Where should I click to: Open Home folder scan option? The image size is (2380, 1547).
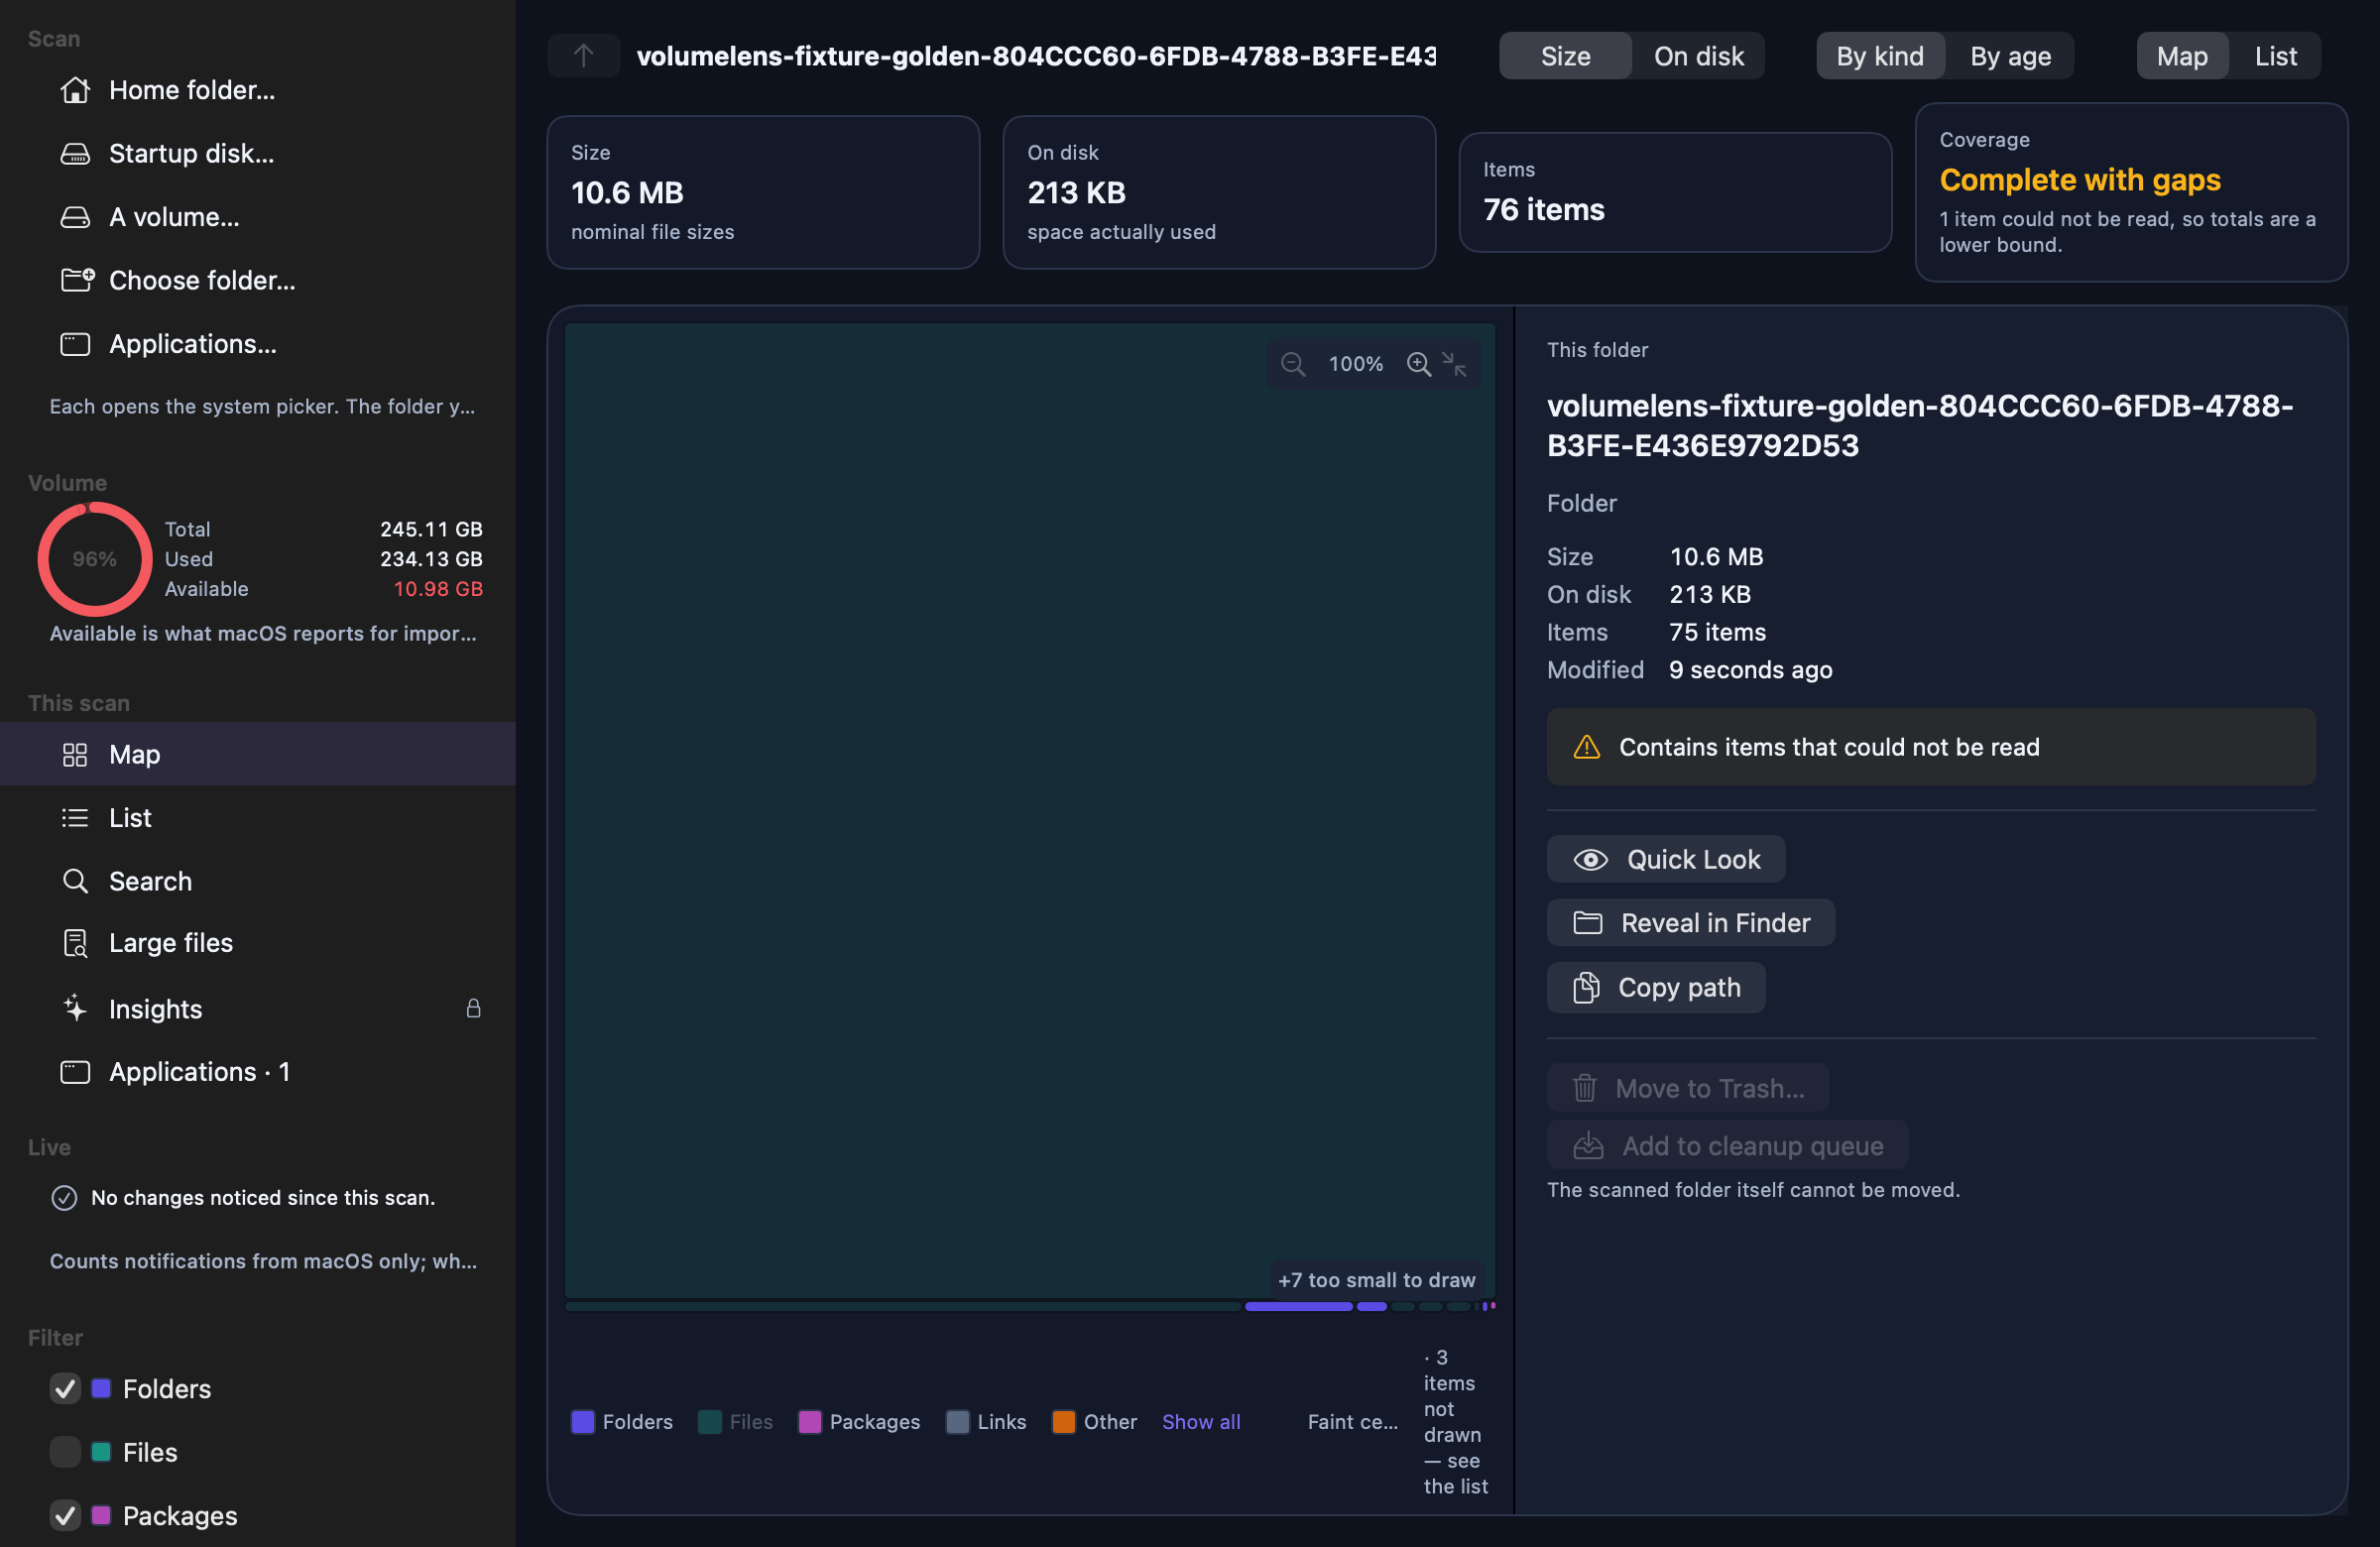[258, 90]
